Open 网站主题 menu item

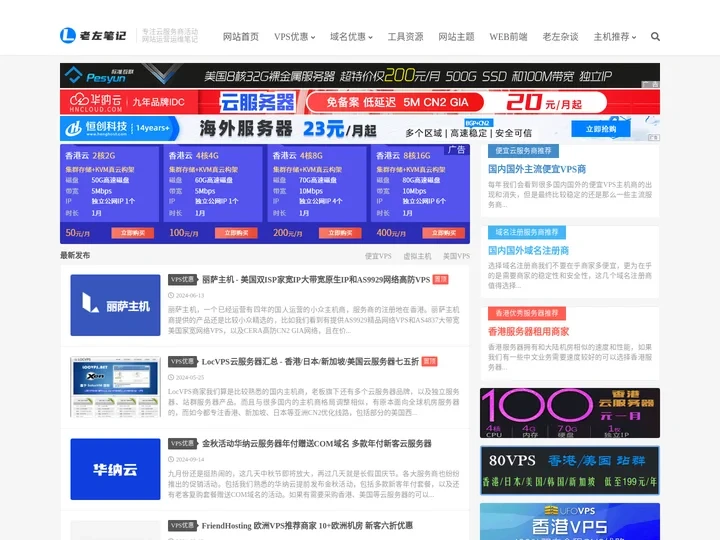(456, 37)
